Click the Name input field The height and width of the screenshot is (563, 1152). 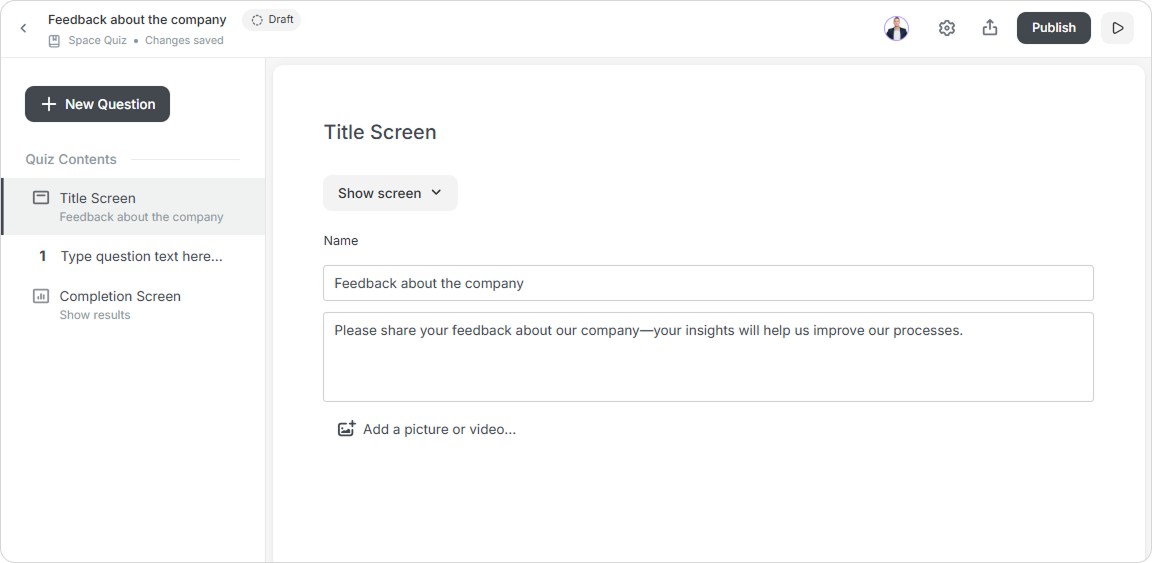(708, 283)
